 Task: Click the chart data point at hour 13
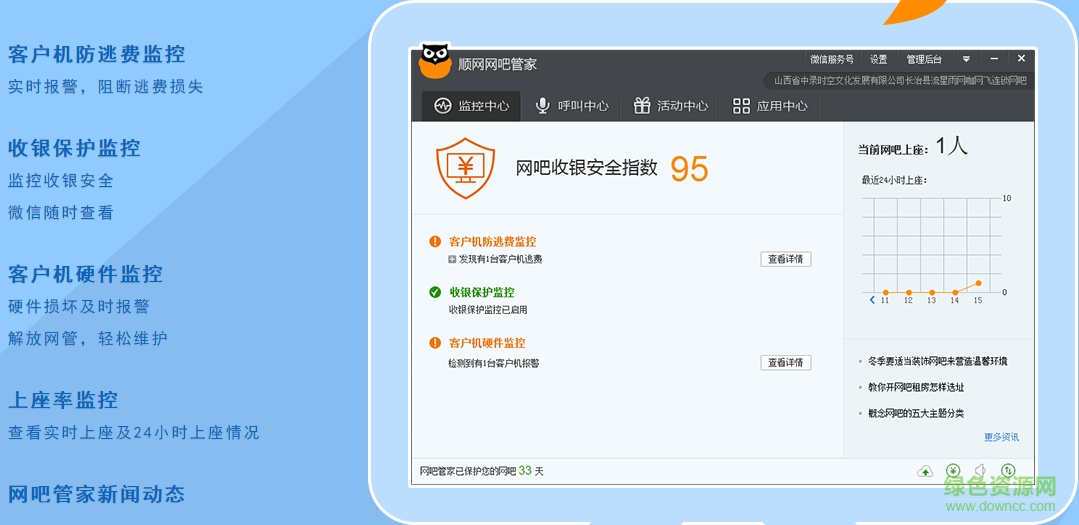[x=932, y=292]
